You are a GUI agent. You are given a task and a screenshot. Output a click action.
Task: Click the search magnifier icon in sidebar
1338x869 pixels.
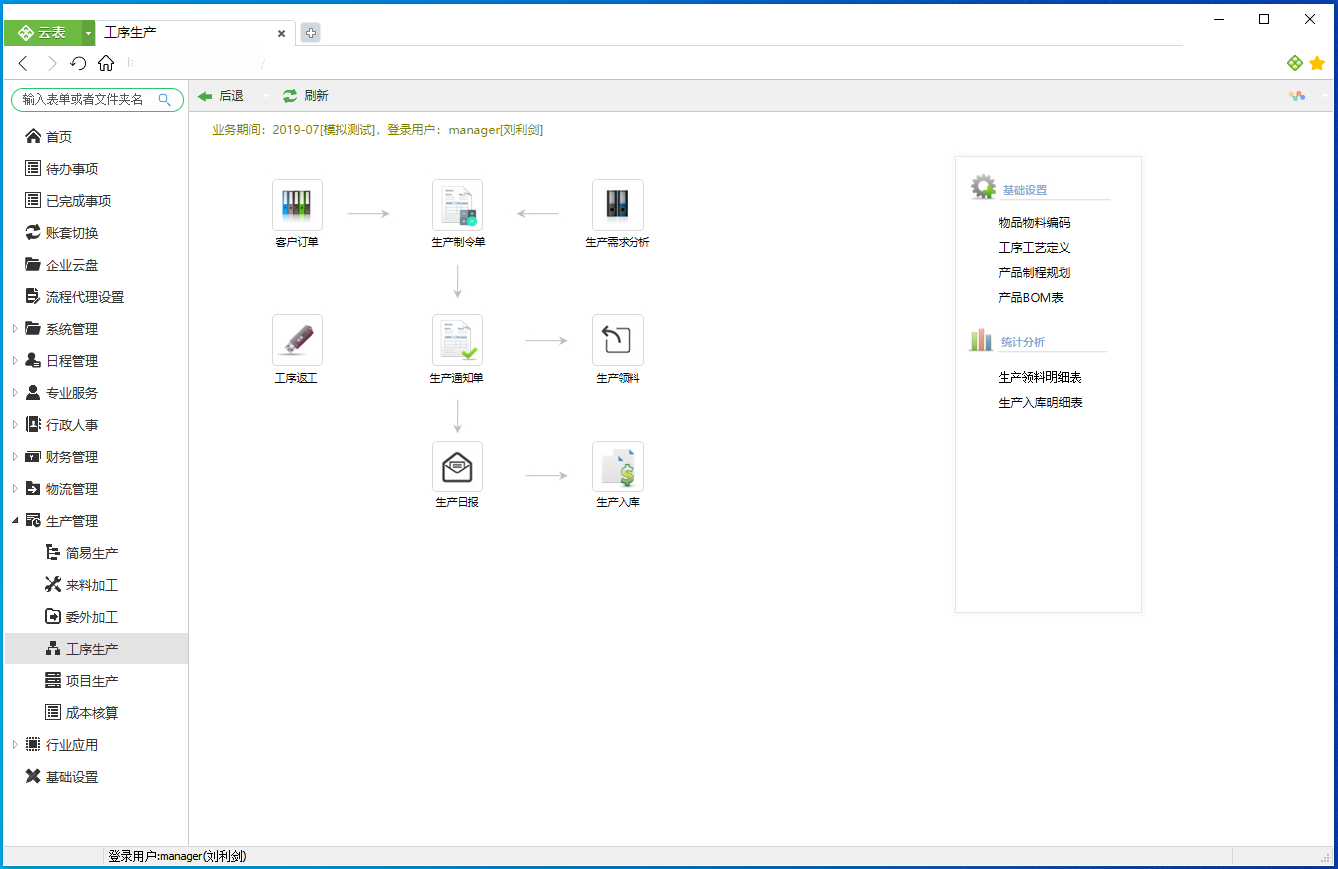pos(165,99)
